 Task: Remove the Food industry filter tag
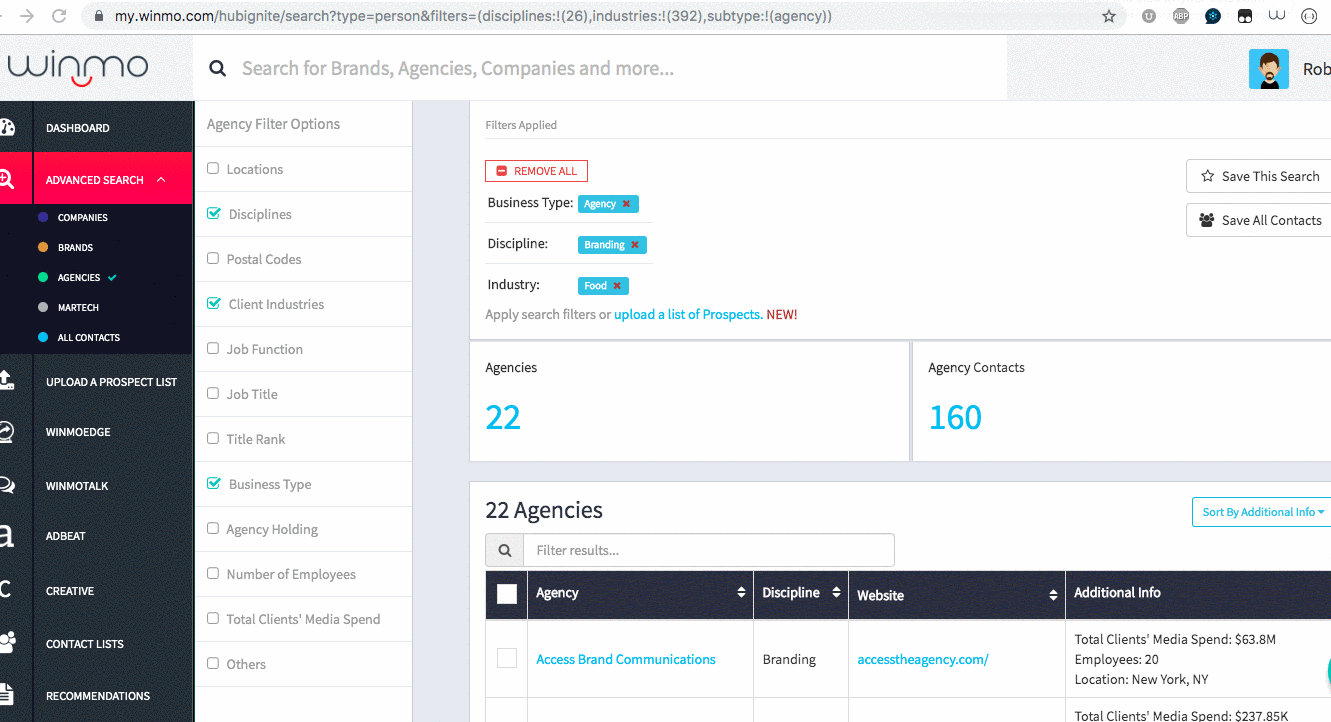(617, 286)
